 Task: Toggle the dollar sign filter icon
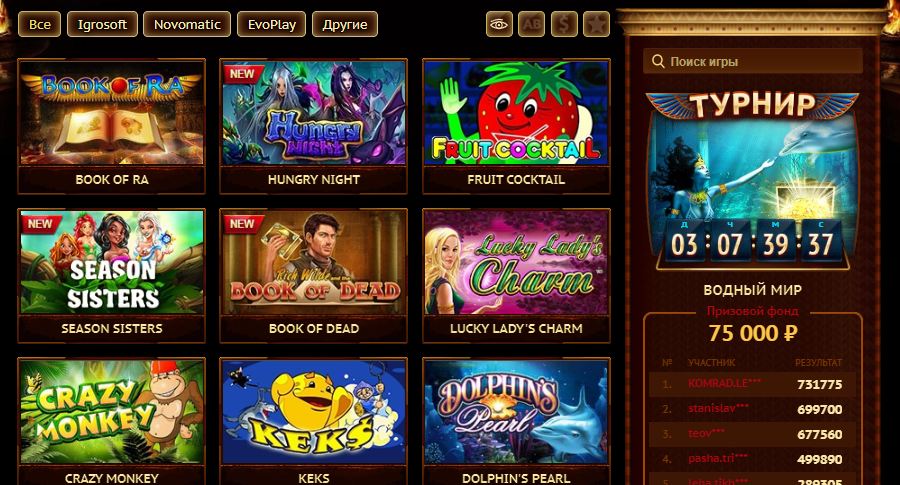[x=564, y=25]
